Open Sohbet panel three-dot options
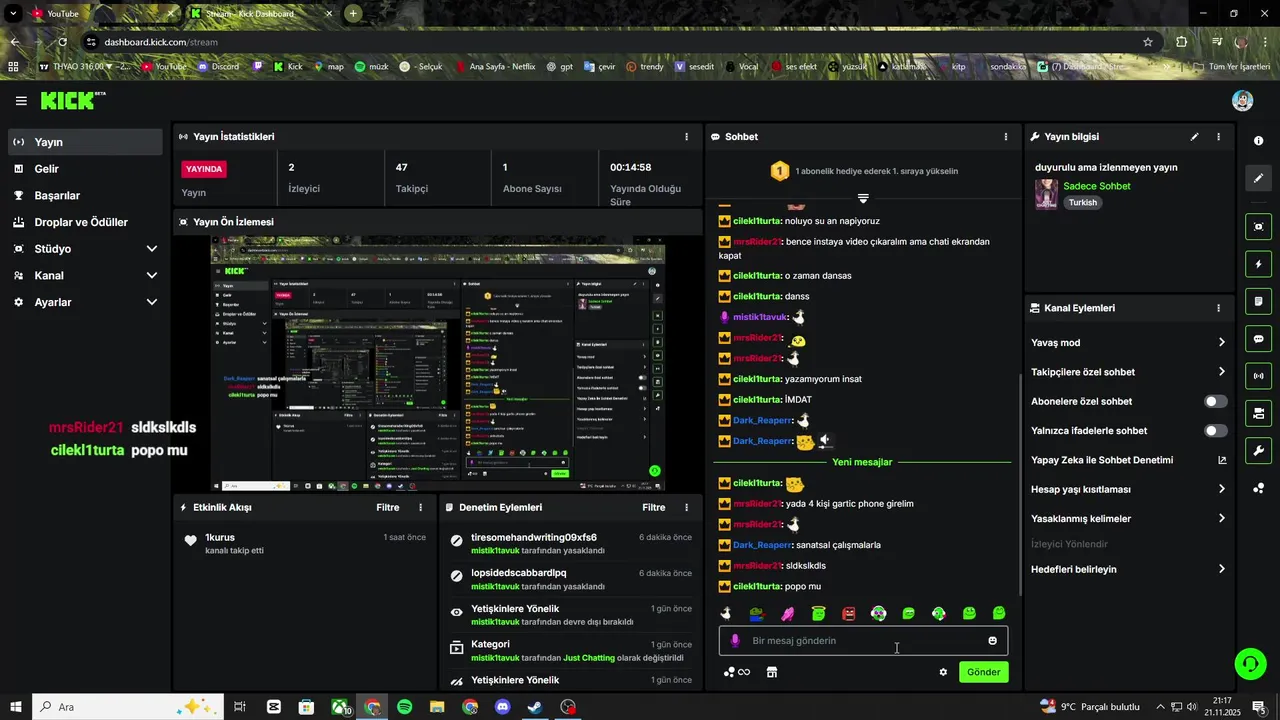Image resolution: width=1280 pixels, height=720 pixels. coord(1006,137)
